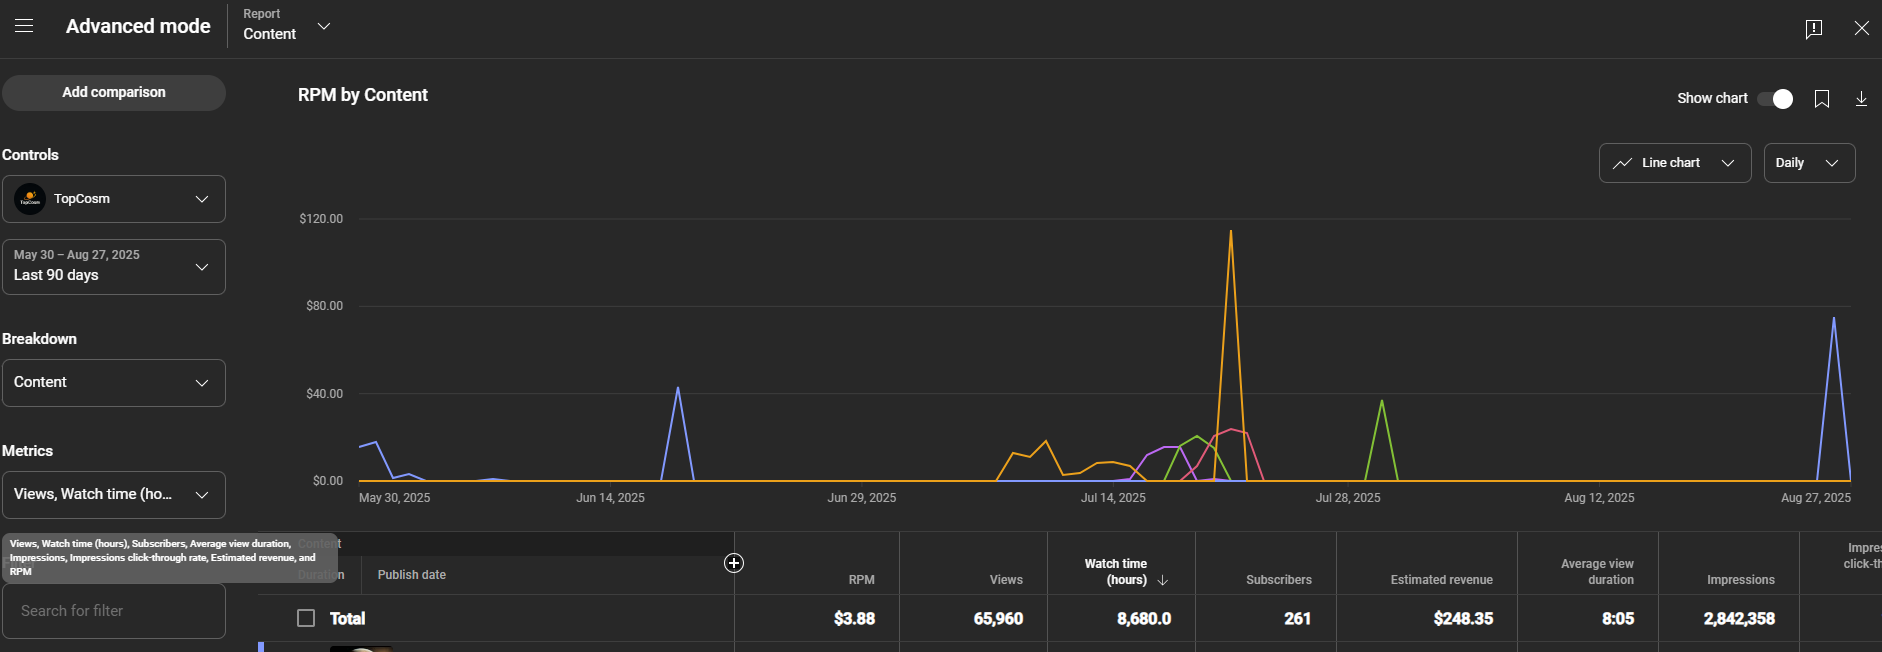Sort by the Views column header
The image size is (1882, 652).
tap(1006, 580)
